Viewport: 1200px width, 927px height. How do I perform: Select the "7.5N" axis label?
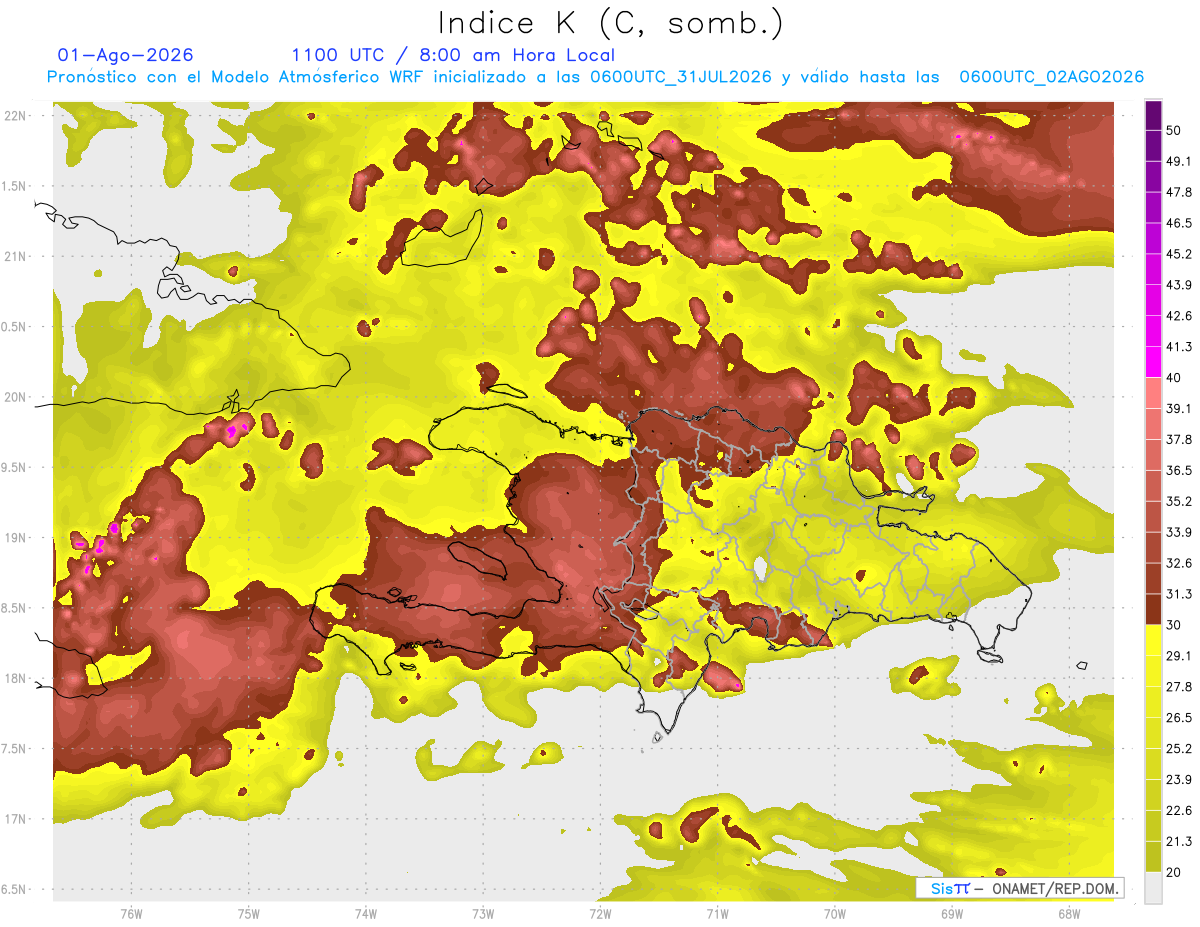click(x=15, y=749)
